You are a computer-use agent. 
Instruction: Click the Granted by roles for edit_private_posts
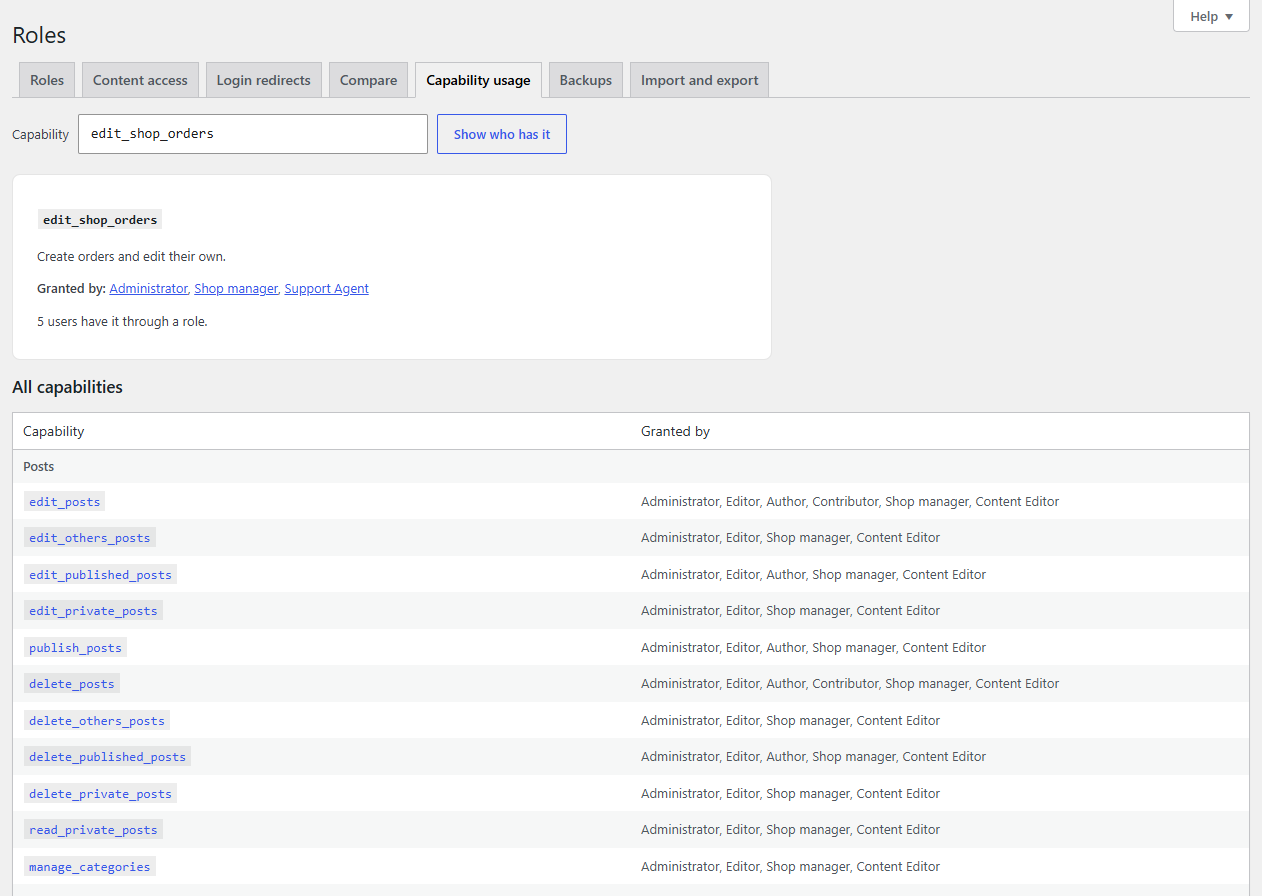click(790, 610)
